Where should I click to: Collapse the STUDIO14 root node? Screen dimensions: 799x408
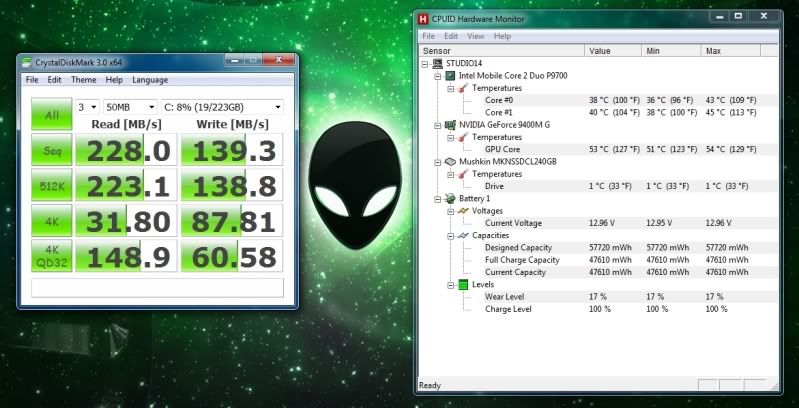pyautogui.click(x=425, y=64)
